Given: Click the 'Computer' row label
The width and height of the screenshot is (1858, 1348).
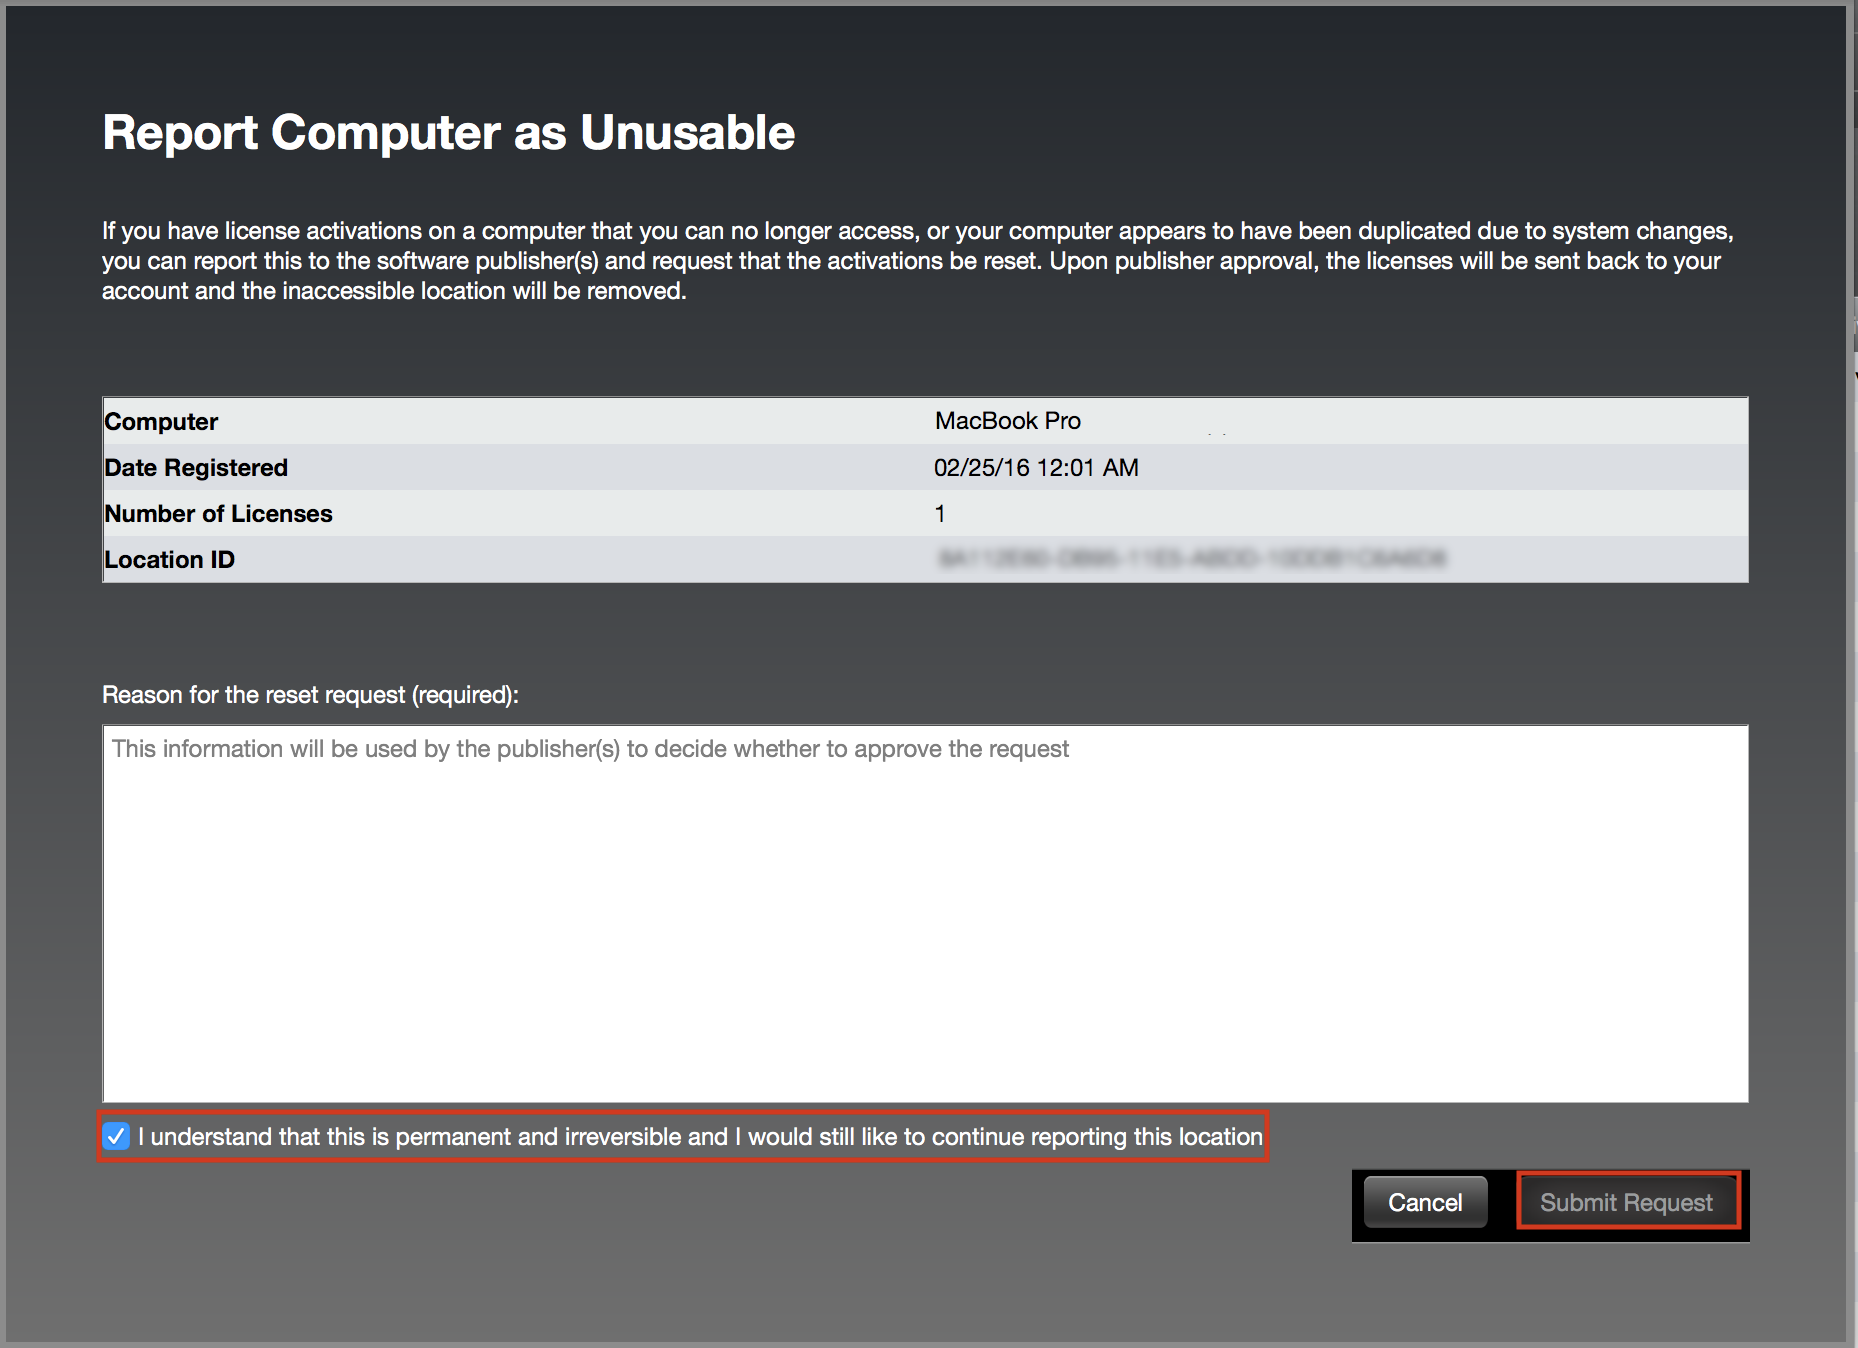Looking at the screenshot, I should tap(161, 422).
